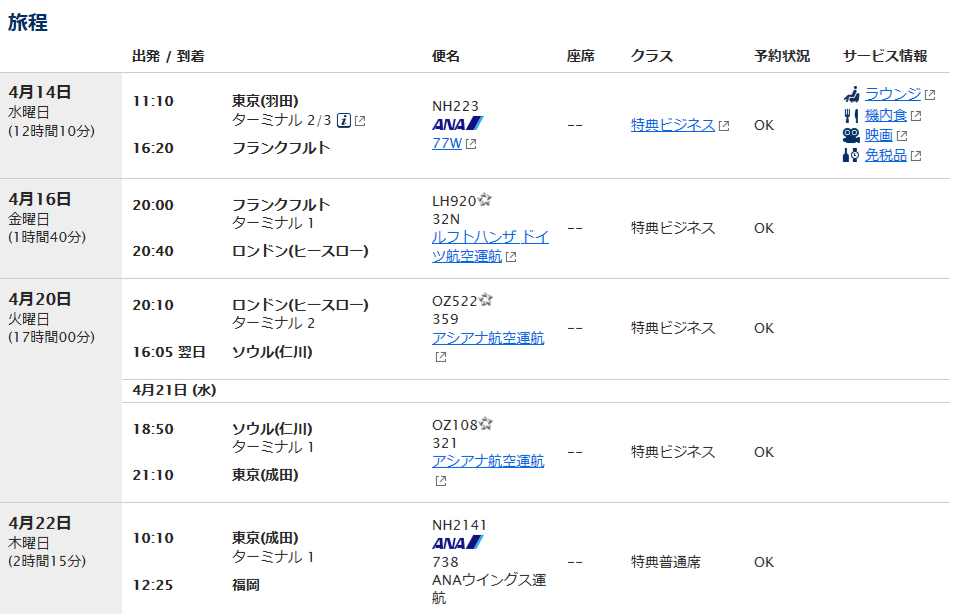Click the lounge seat icon
Viewport: 960px width, 614px height.
852,94
